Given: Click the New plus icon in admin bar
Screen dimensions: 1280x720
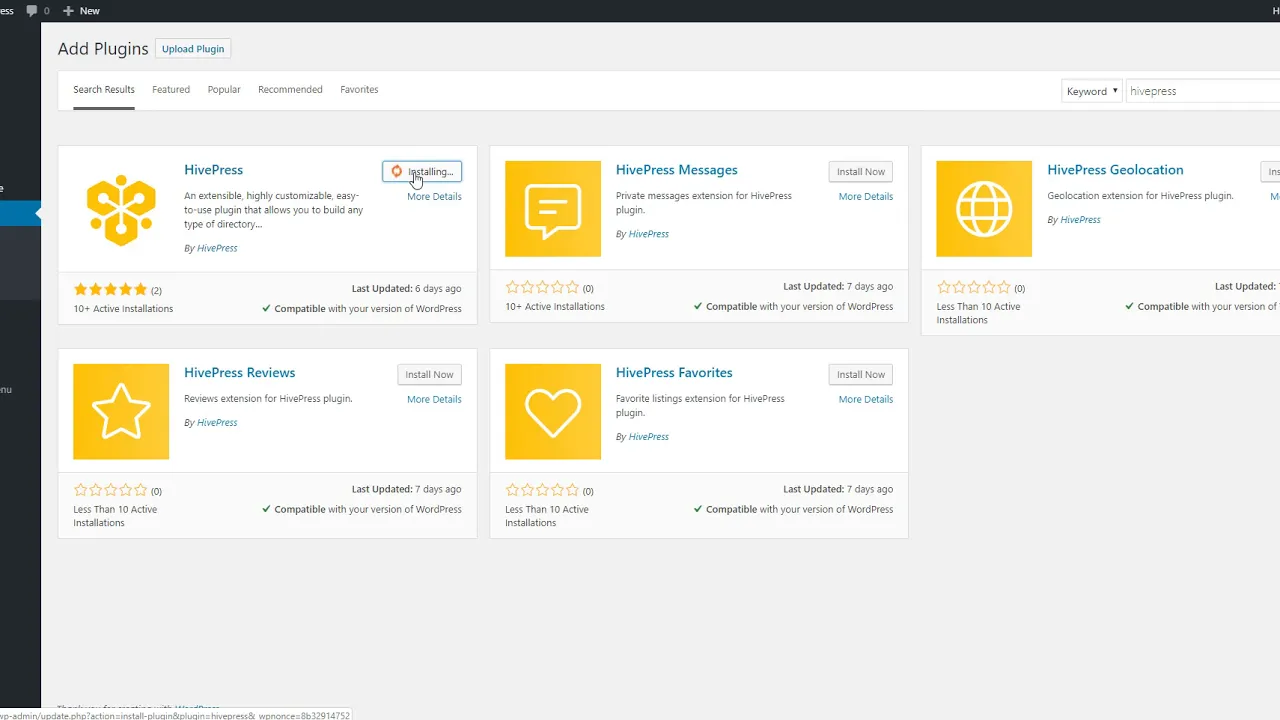Looking at the screenshot, I should tap(68, 11).
